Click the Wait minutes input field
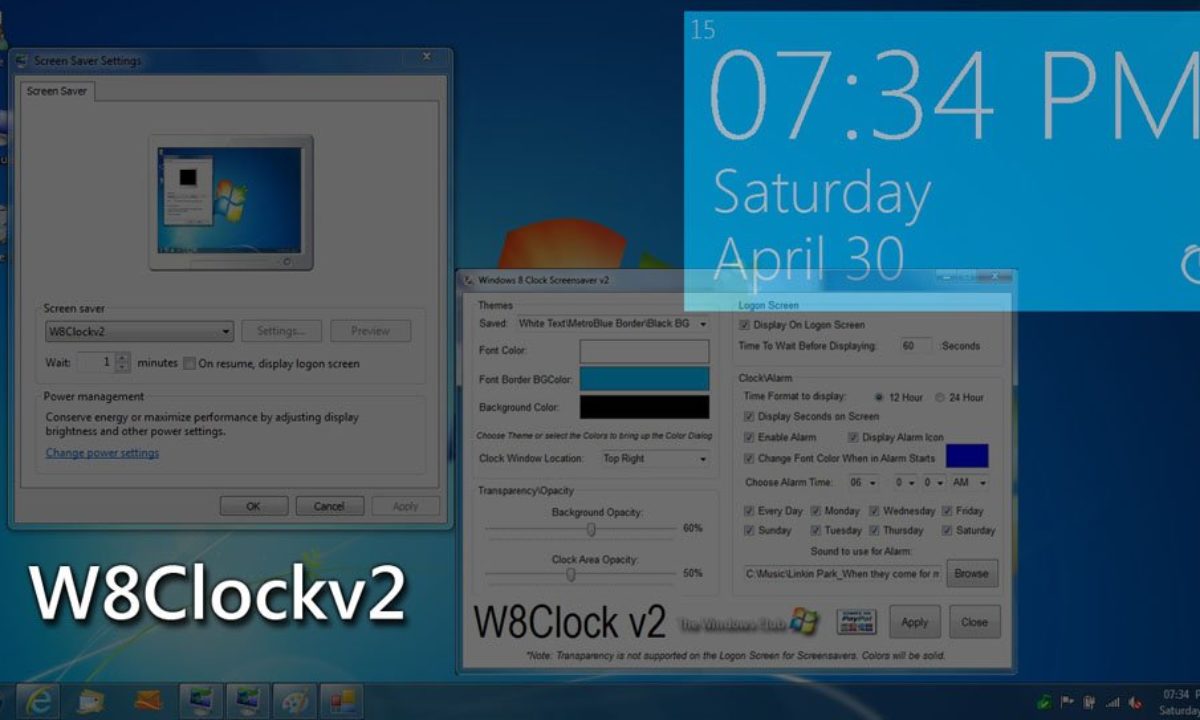Image resolution: width=1200 pixels, height=720 pixels. 96,363
